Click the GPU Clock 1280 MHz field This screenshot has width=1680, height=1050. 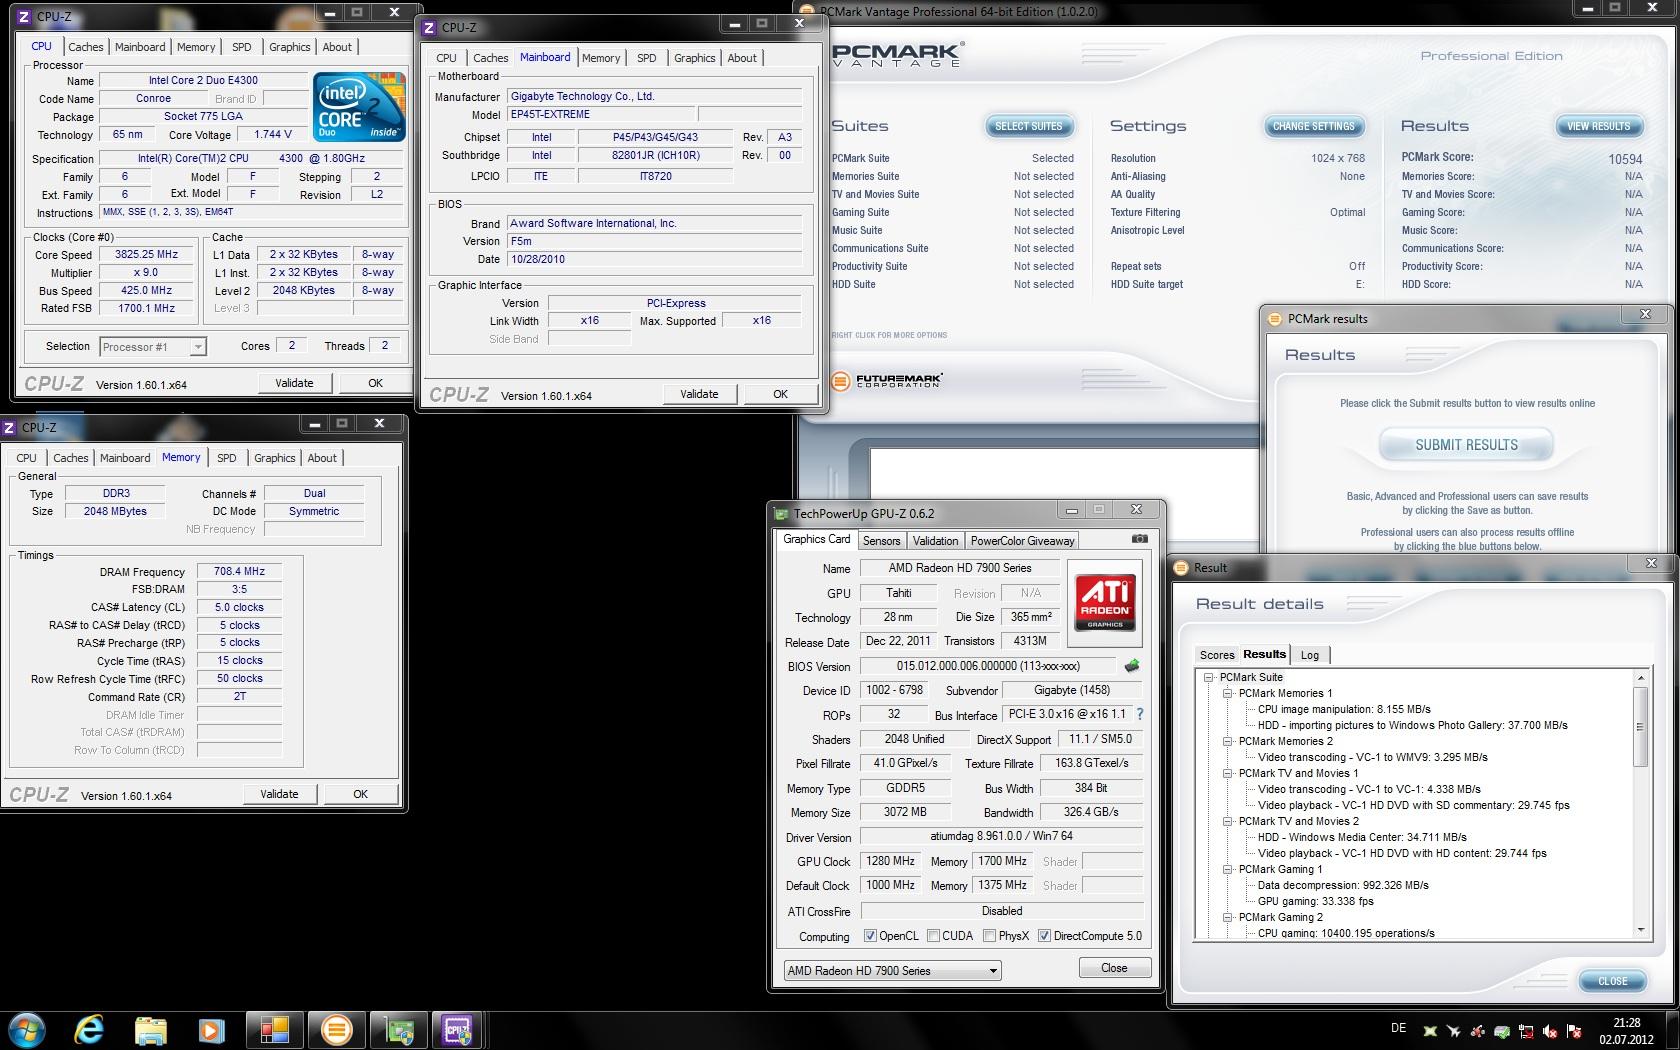coord(890,861)
